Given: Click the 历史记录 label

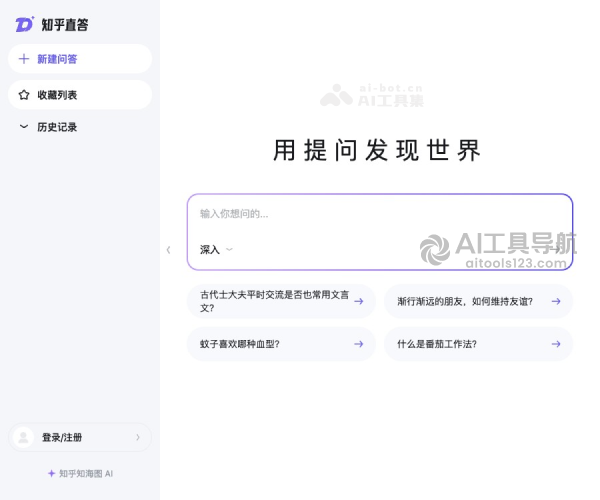Looking at the screenshot, I should tap(57, 127).
